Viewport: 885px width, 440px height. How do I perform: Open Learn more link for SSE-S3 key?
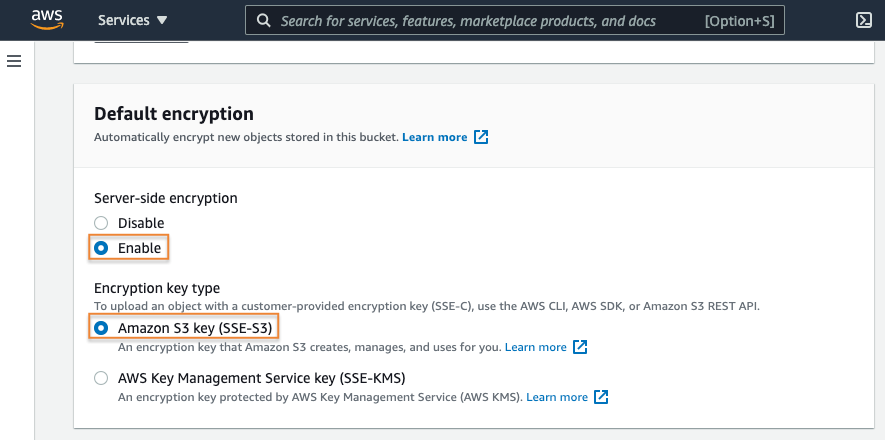(x=536, y=347)
